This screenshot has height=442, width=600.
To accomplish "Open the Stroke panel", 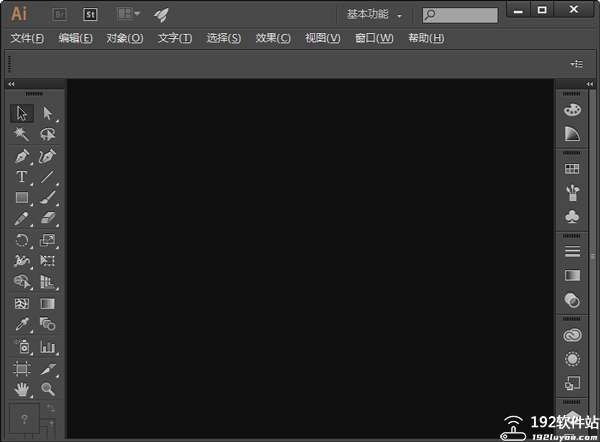I will (x=572, y=251).
